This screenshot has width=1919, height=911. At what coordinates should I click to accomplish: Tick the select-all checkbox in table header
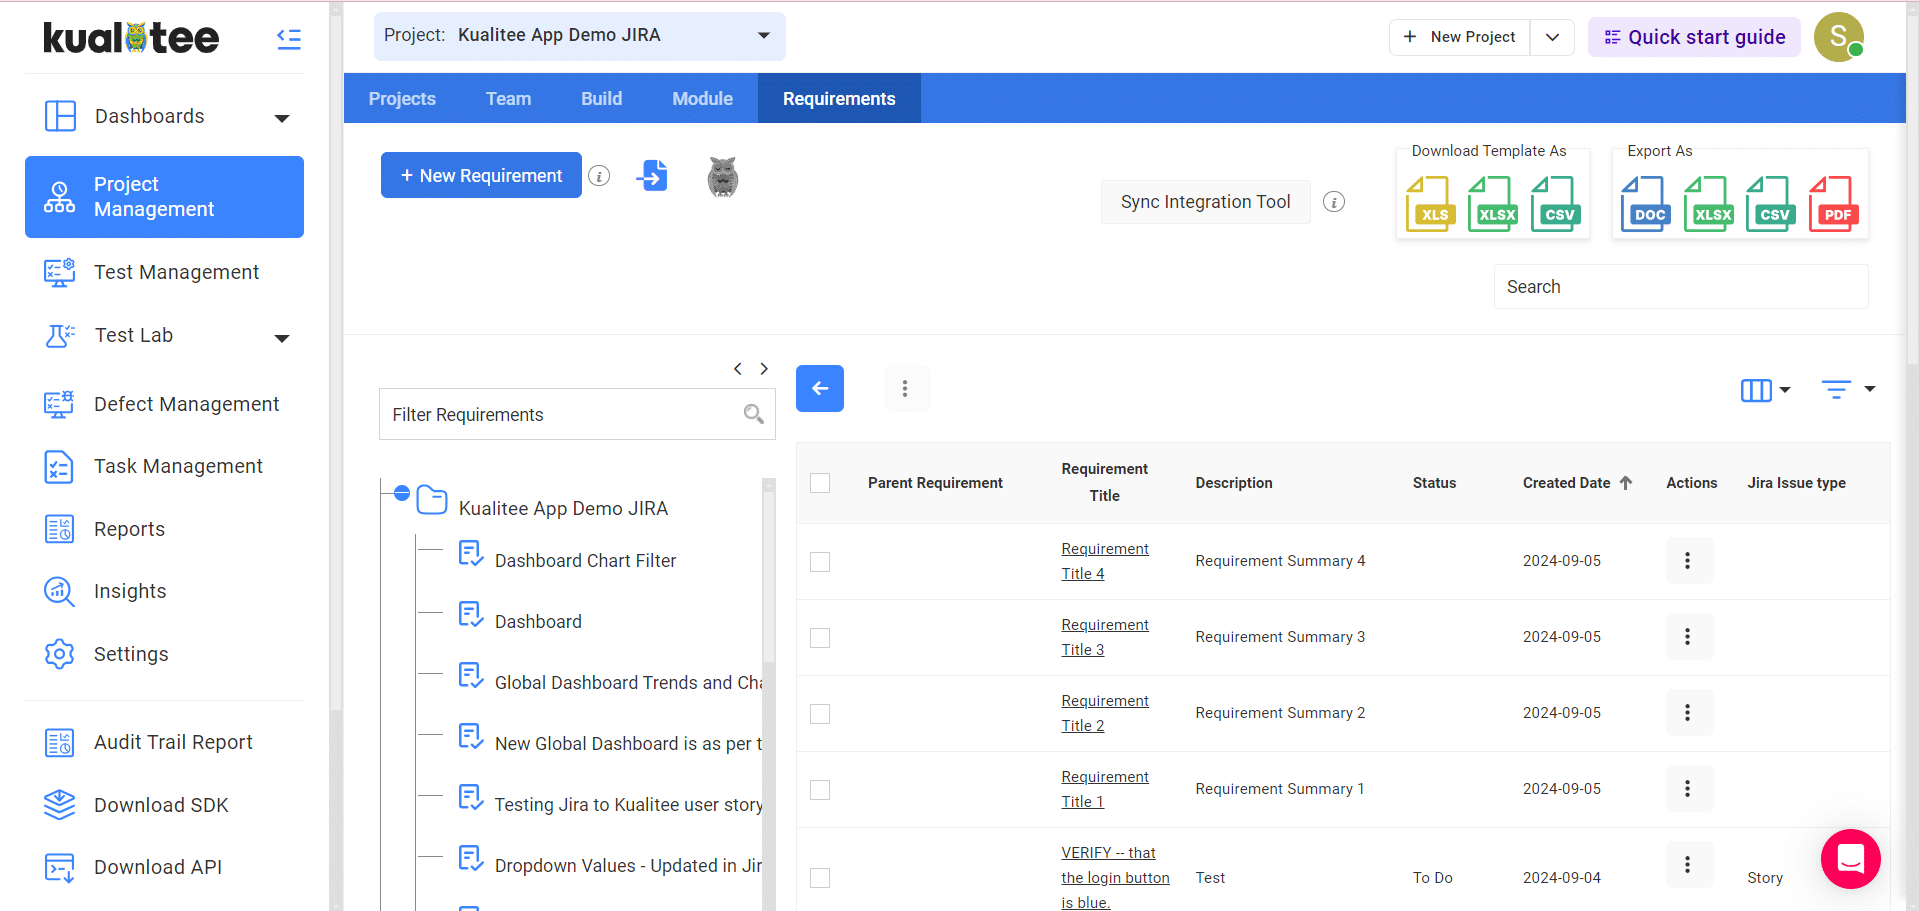[x=820, y=483]
